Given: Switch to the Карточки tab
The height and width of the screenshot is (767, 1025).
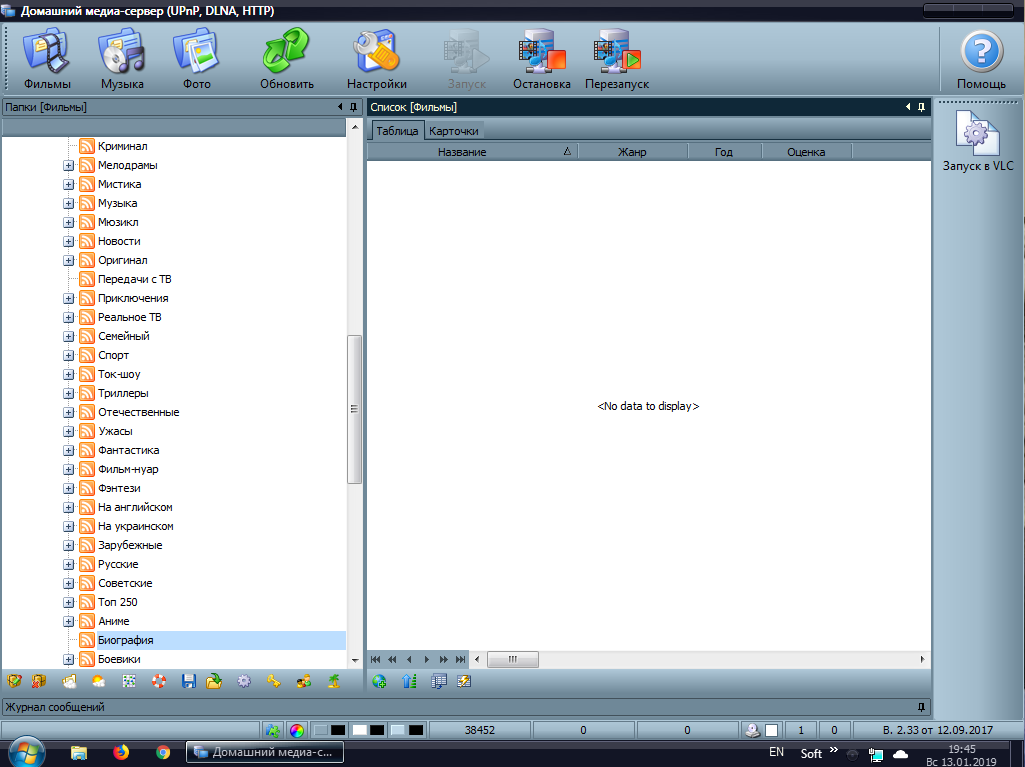Looking at the screenshot, I should 453,131.
